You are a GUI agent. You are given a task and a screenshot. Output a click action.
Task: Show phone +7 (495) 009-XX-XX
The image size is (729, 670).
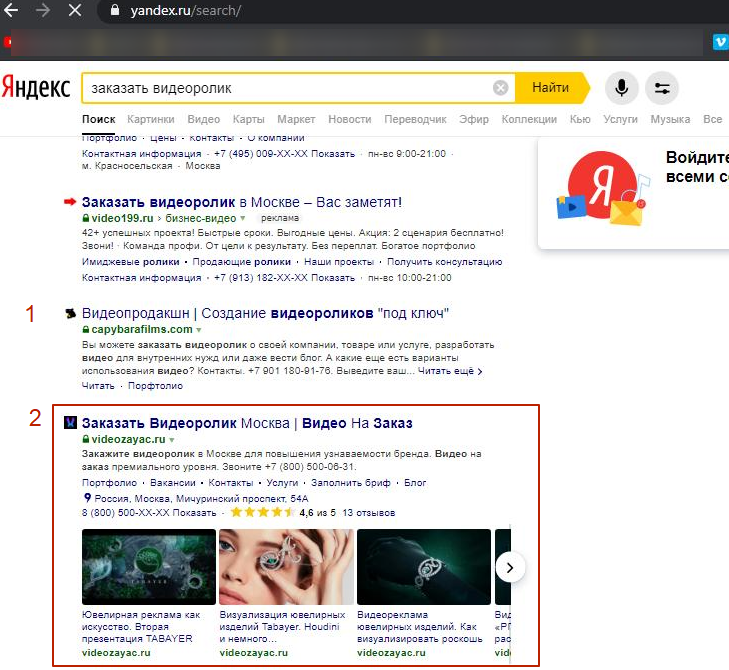pos(285,154)
